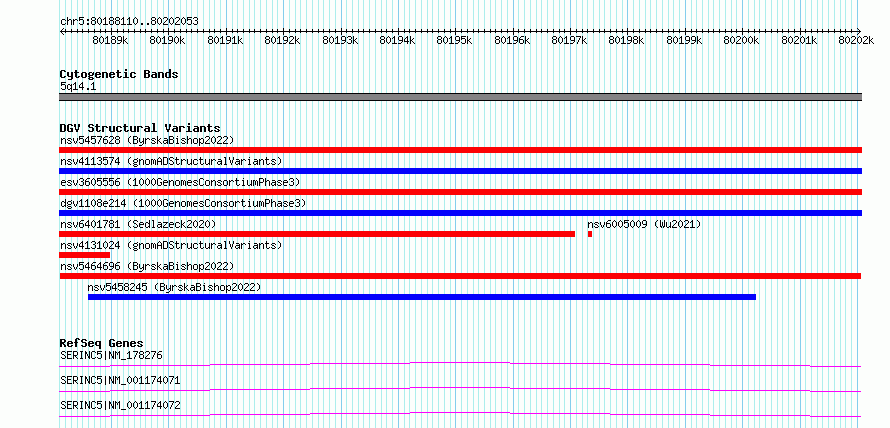Open the red nsv5464696 variant bar
Image resolution: width=890 pixels, height=428 pixels.
[460, 276]
